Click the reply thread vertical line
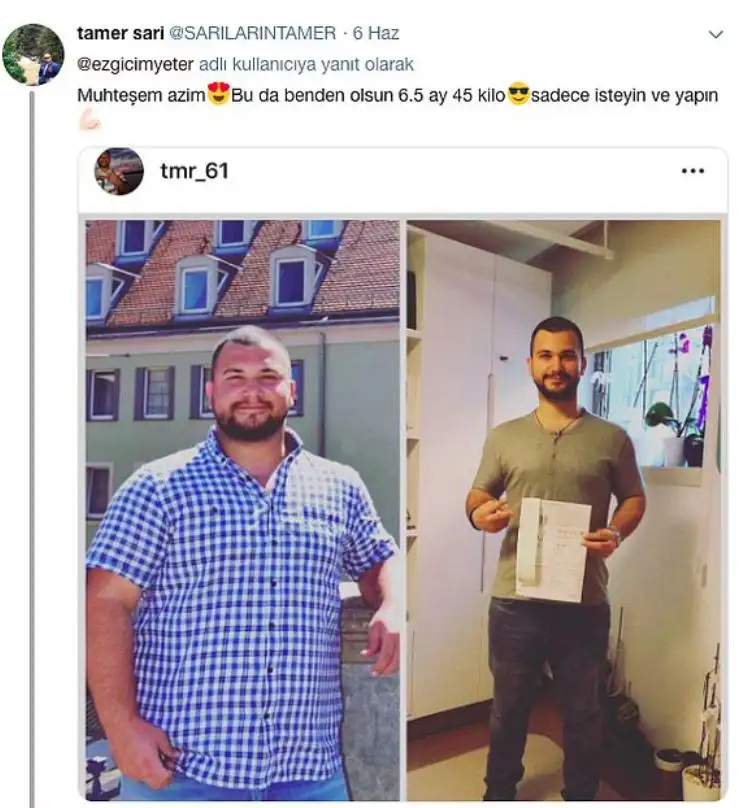 coord(32,448)
